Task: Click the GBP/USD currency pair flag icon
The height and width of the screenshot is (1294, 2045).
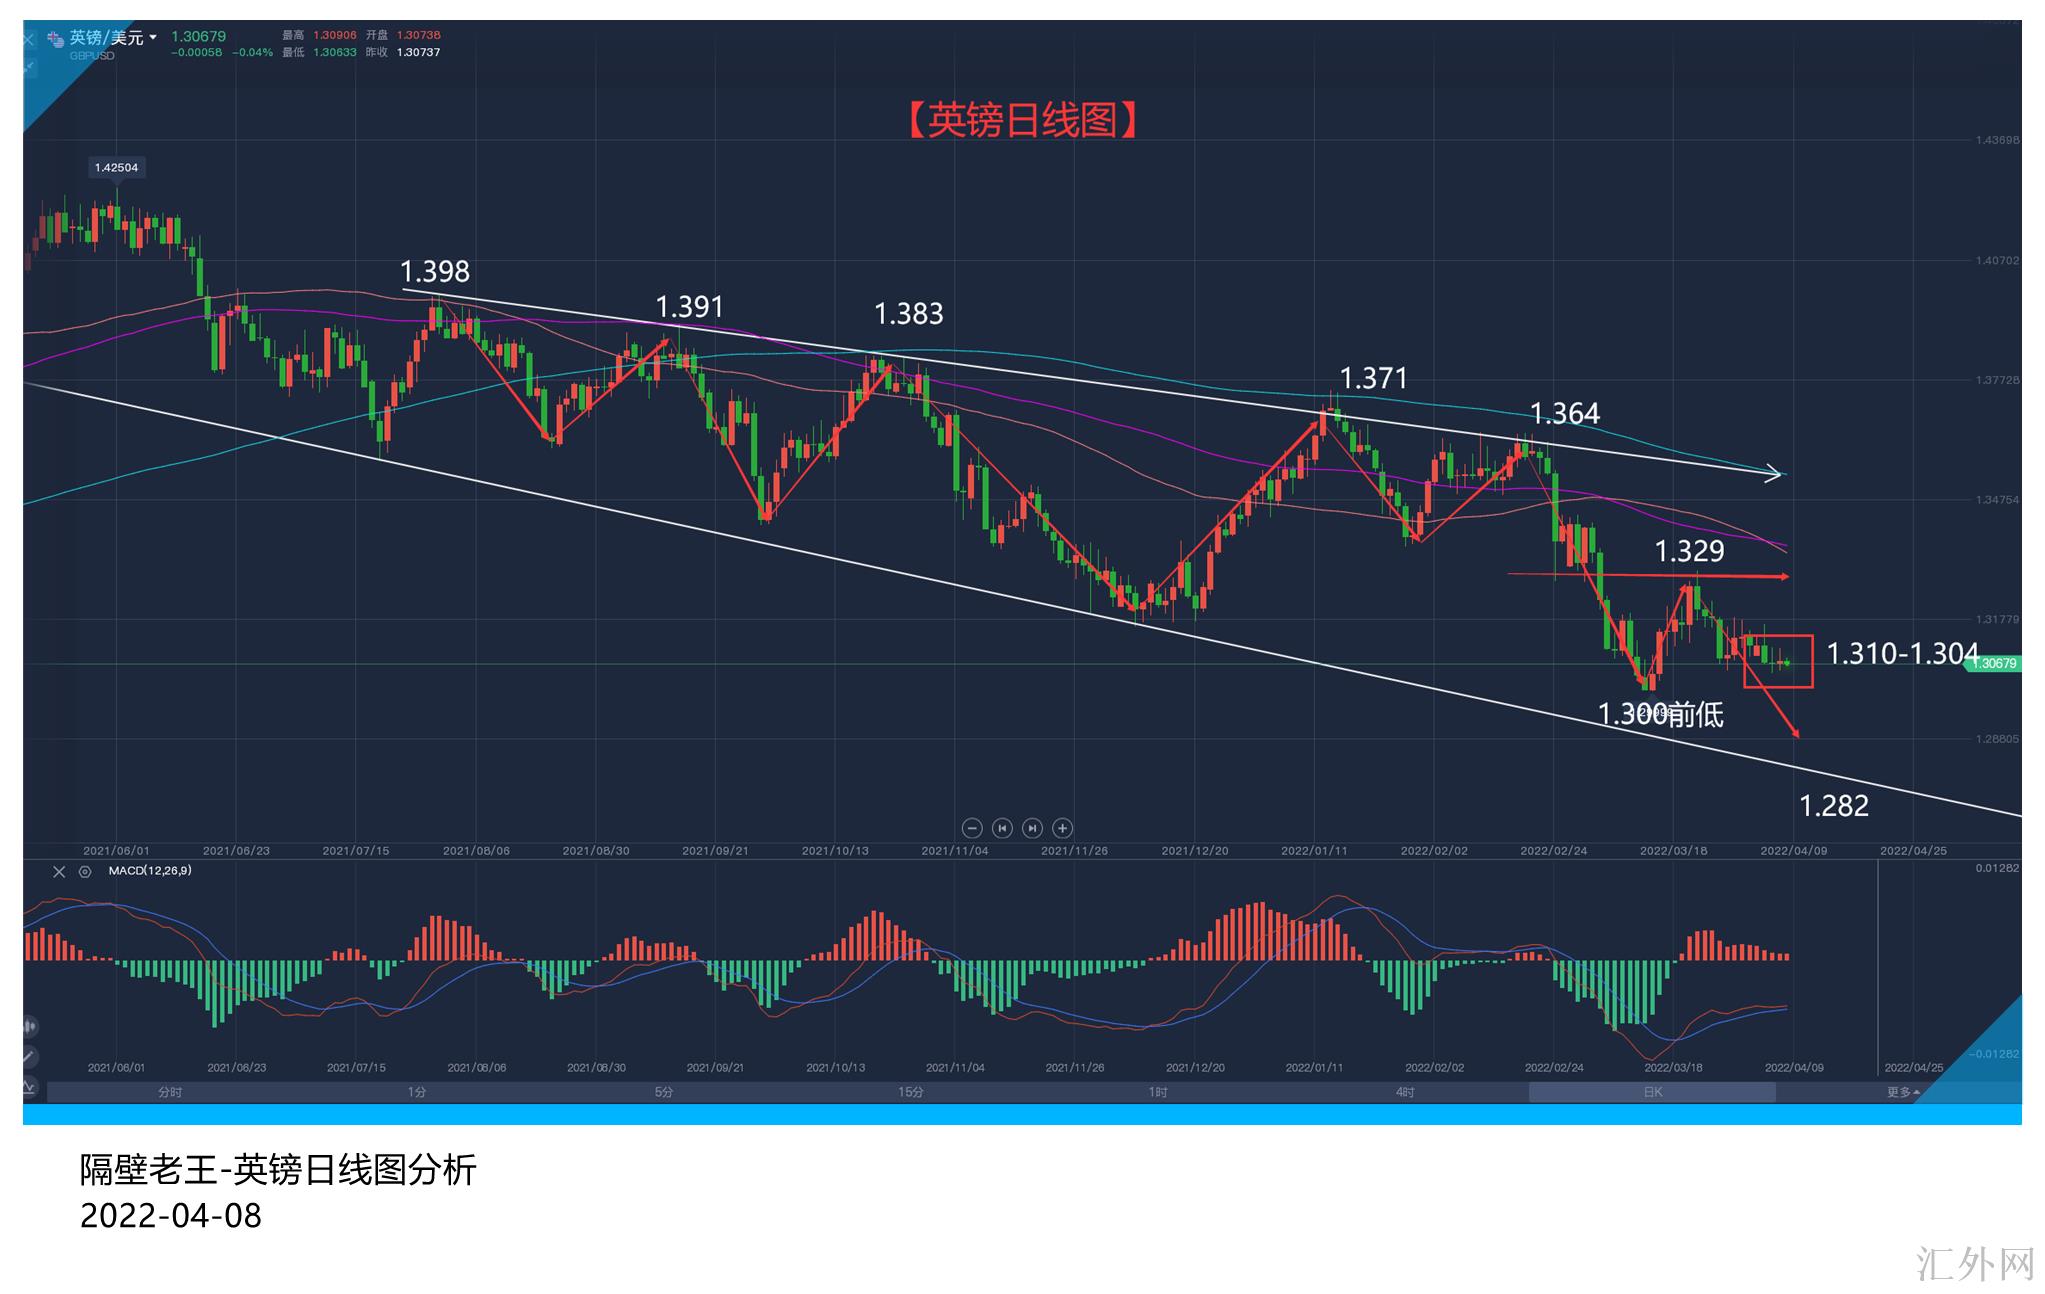Action: click(56, 40)
